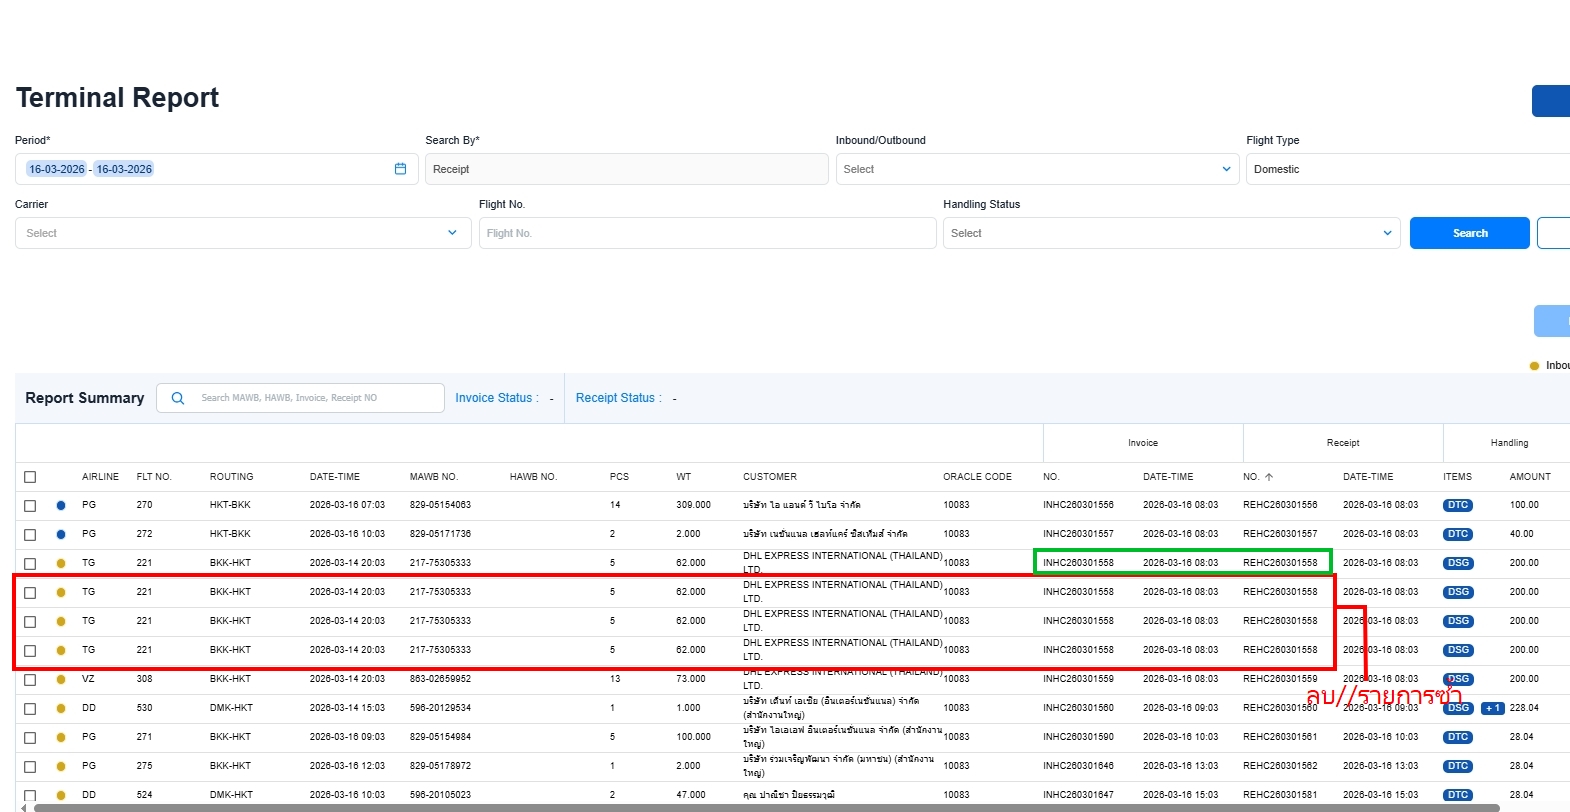
Task: Select the checkbox for DD flight 530 row
Action: [30, 709]
